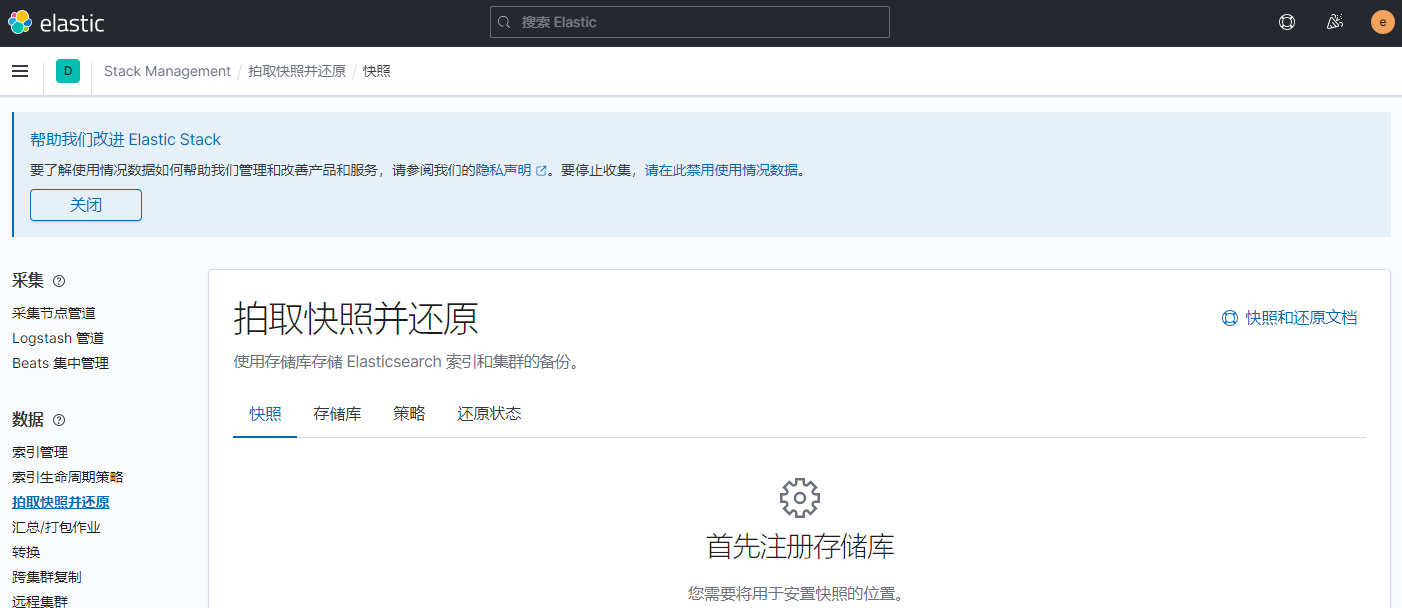The image size is (1402, 608).
Task: Click the search magnifier icon
Action: 505,22
